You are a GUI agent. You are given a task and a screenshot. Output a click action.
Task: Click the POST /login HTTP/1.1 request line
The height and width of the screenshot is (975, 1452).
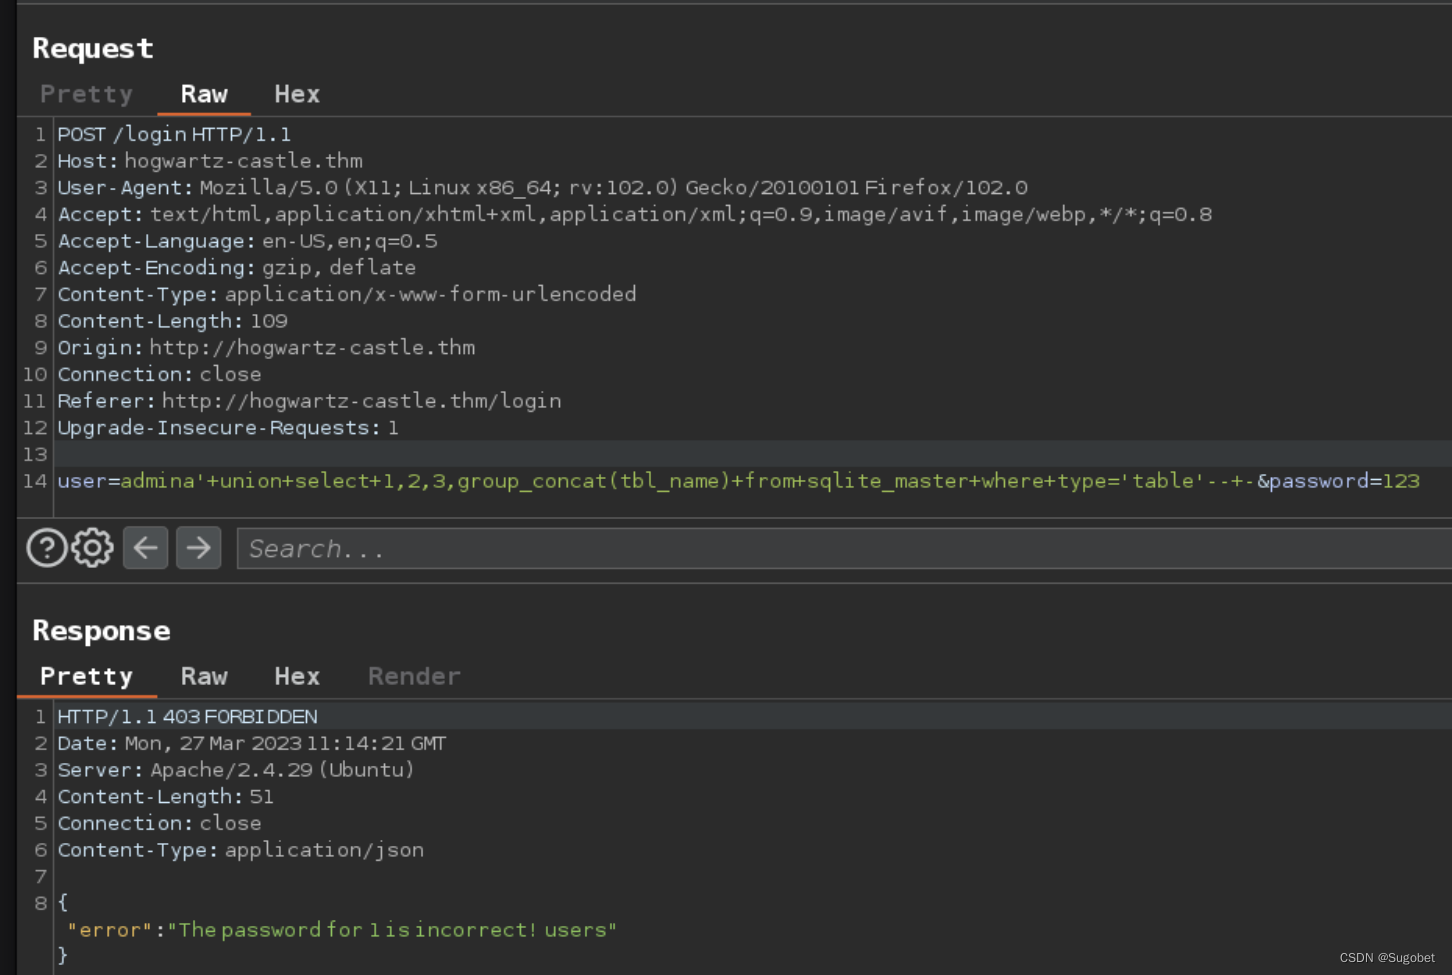(174, 134)
